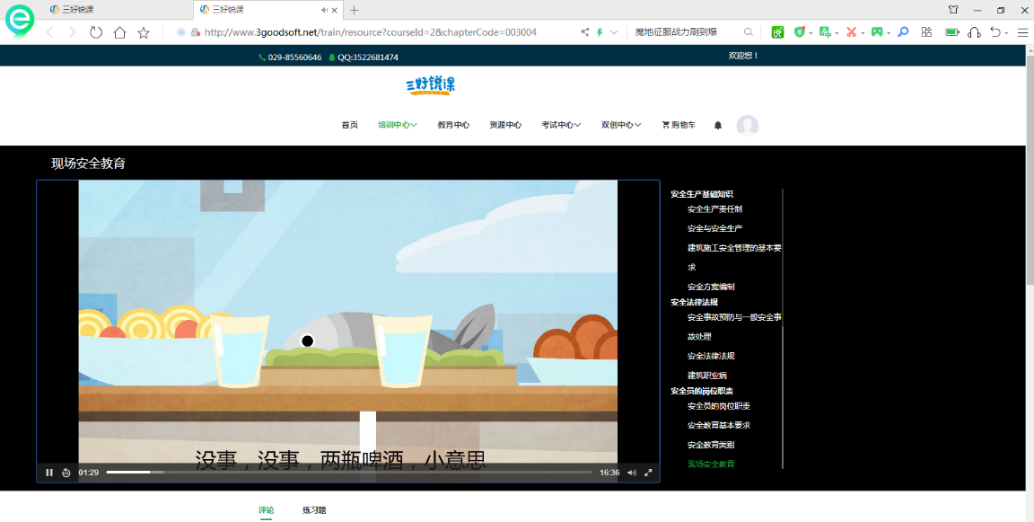The width and height of the screenshot is (1034, 522).
Task: Click the replay/rewind icon in the player
Action: coord(66,472)
